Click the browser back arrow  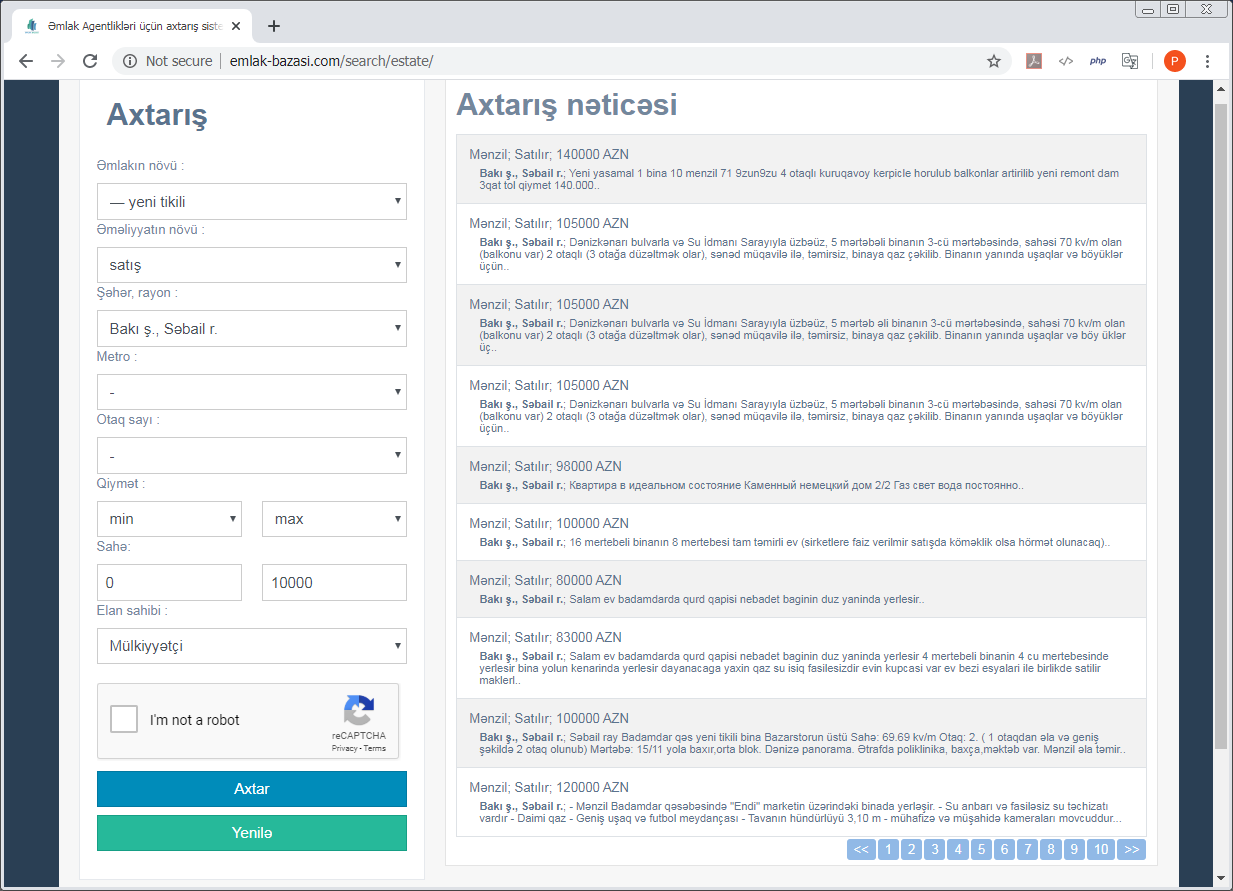click(26, 61)
